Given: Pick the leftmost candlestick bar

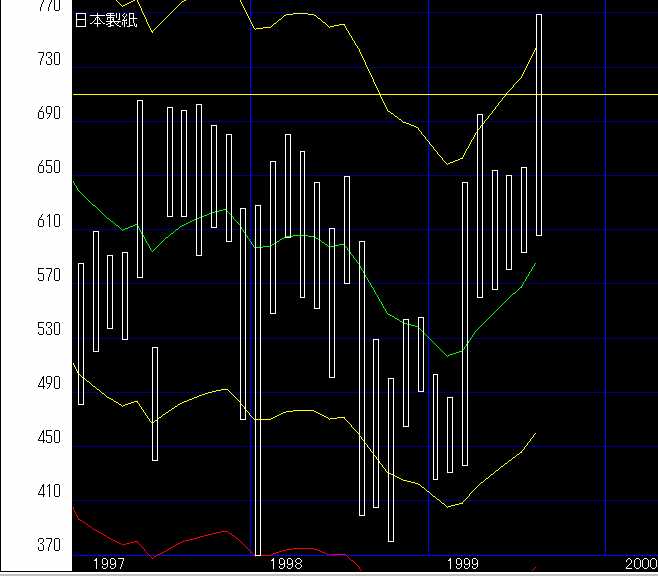Looking at the screenshot, I should pos(81,333).
